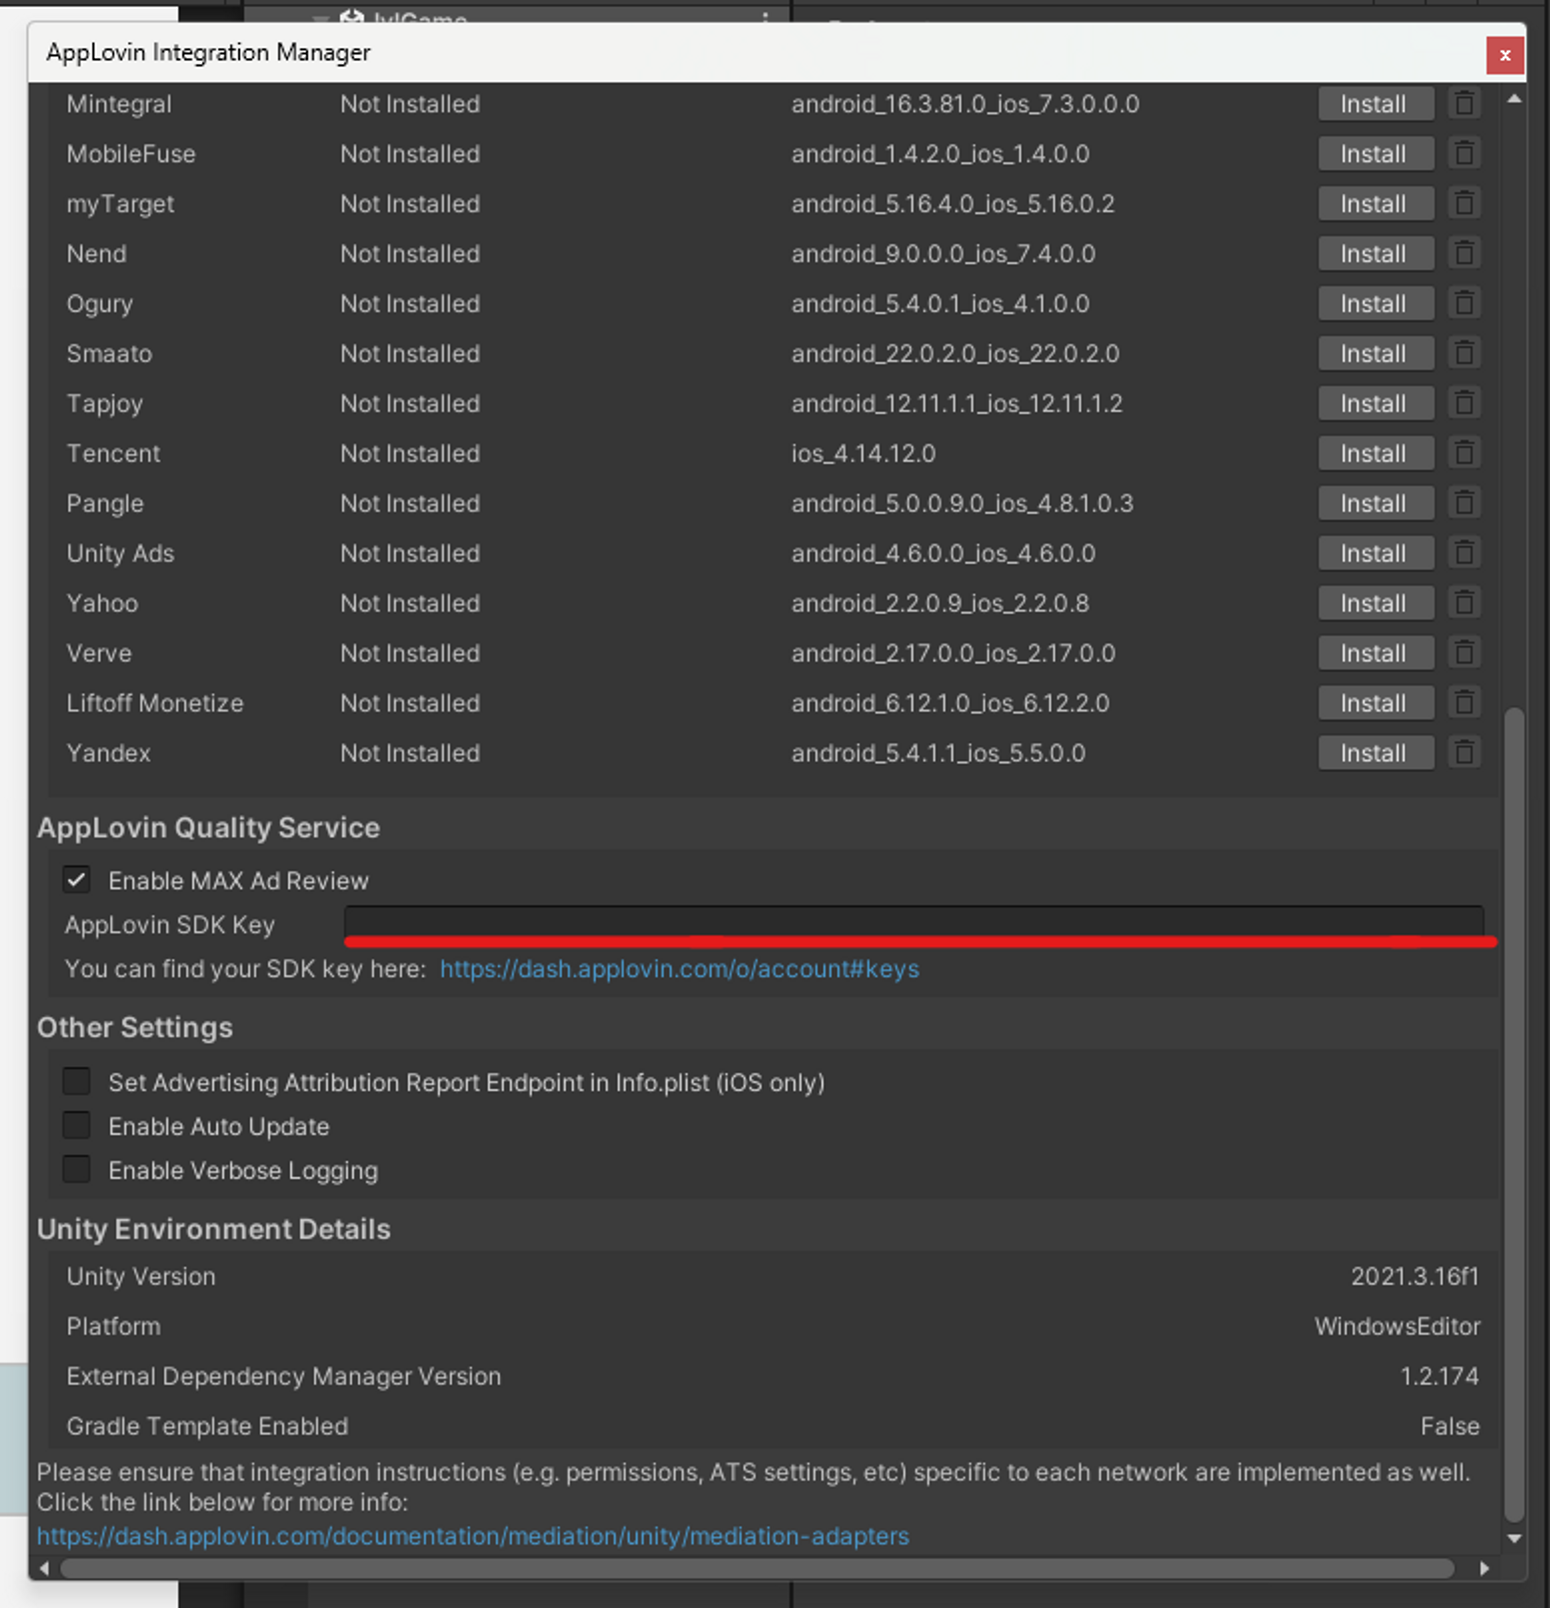Click the trash icon for Yandex
This screenshot has width=1550, height=1608.
tap(1464, 753)
